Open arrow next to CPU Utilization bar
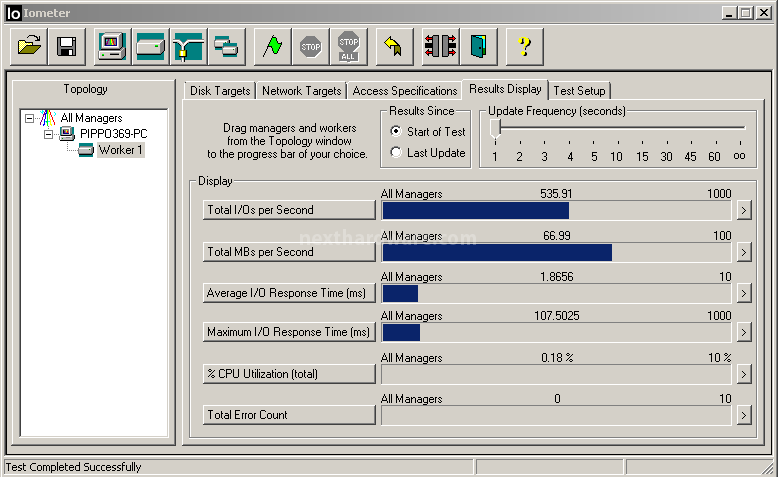 pos(743,374)
